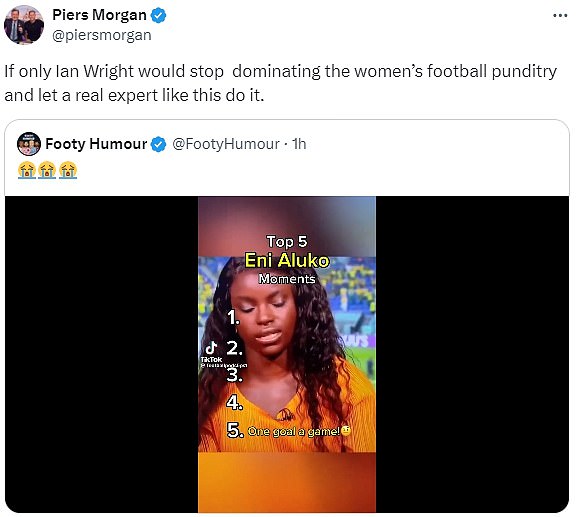Click the second crying emoji
579x517 pixels.
[47, 170]
